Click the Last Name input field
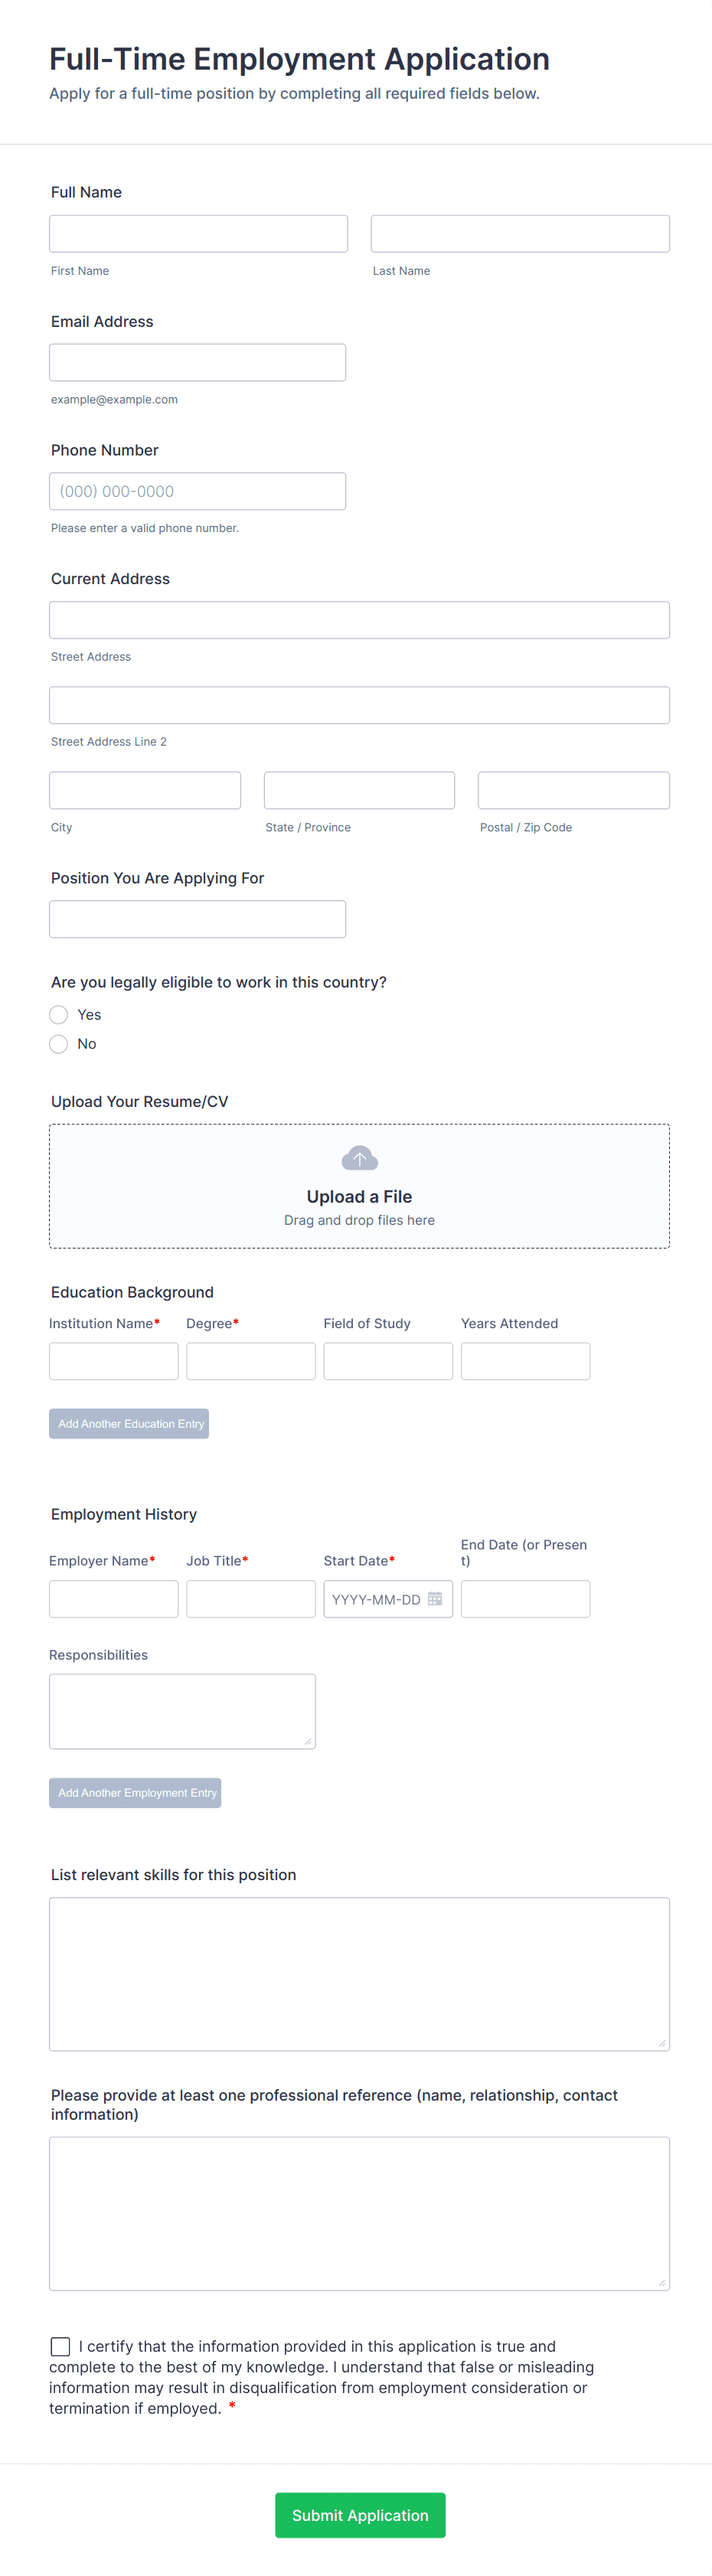Viewport: 712px width, 2576px height. coord(519,233)
